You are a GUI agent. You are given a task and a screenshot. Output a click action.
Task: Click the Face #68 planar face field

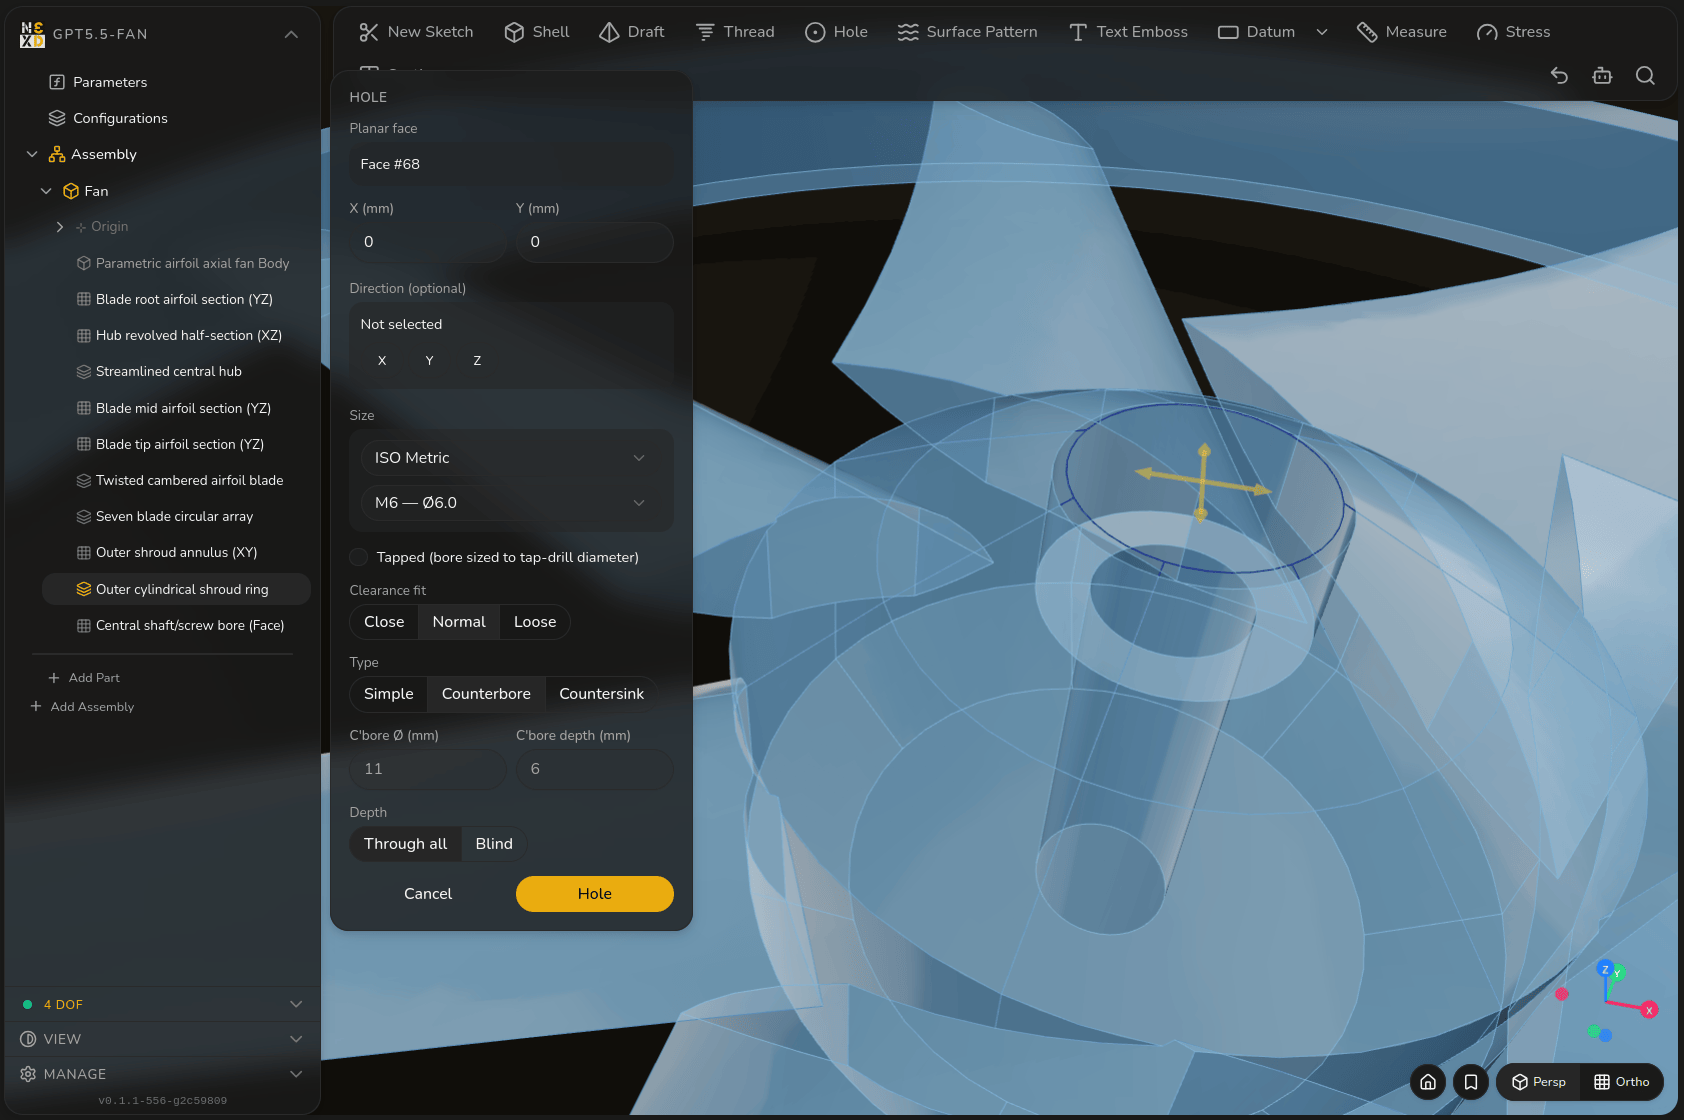pyautogui.click(x=511, y=164)
